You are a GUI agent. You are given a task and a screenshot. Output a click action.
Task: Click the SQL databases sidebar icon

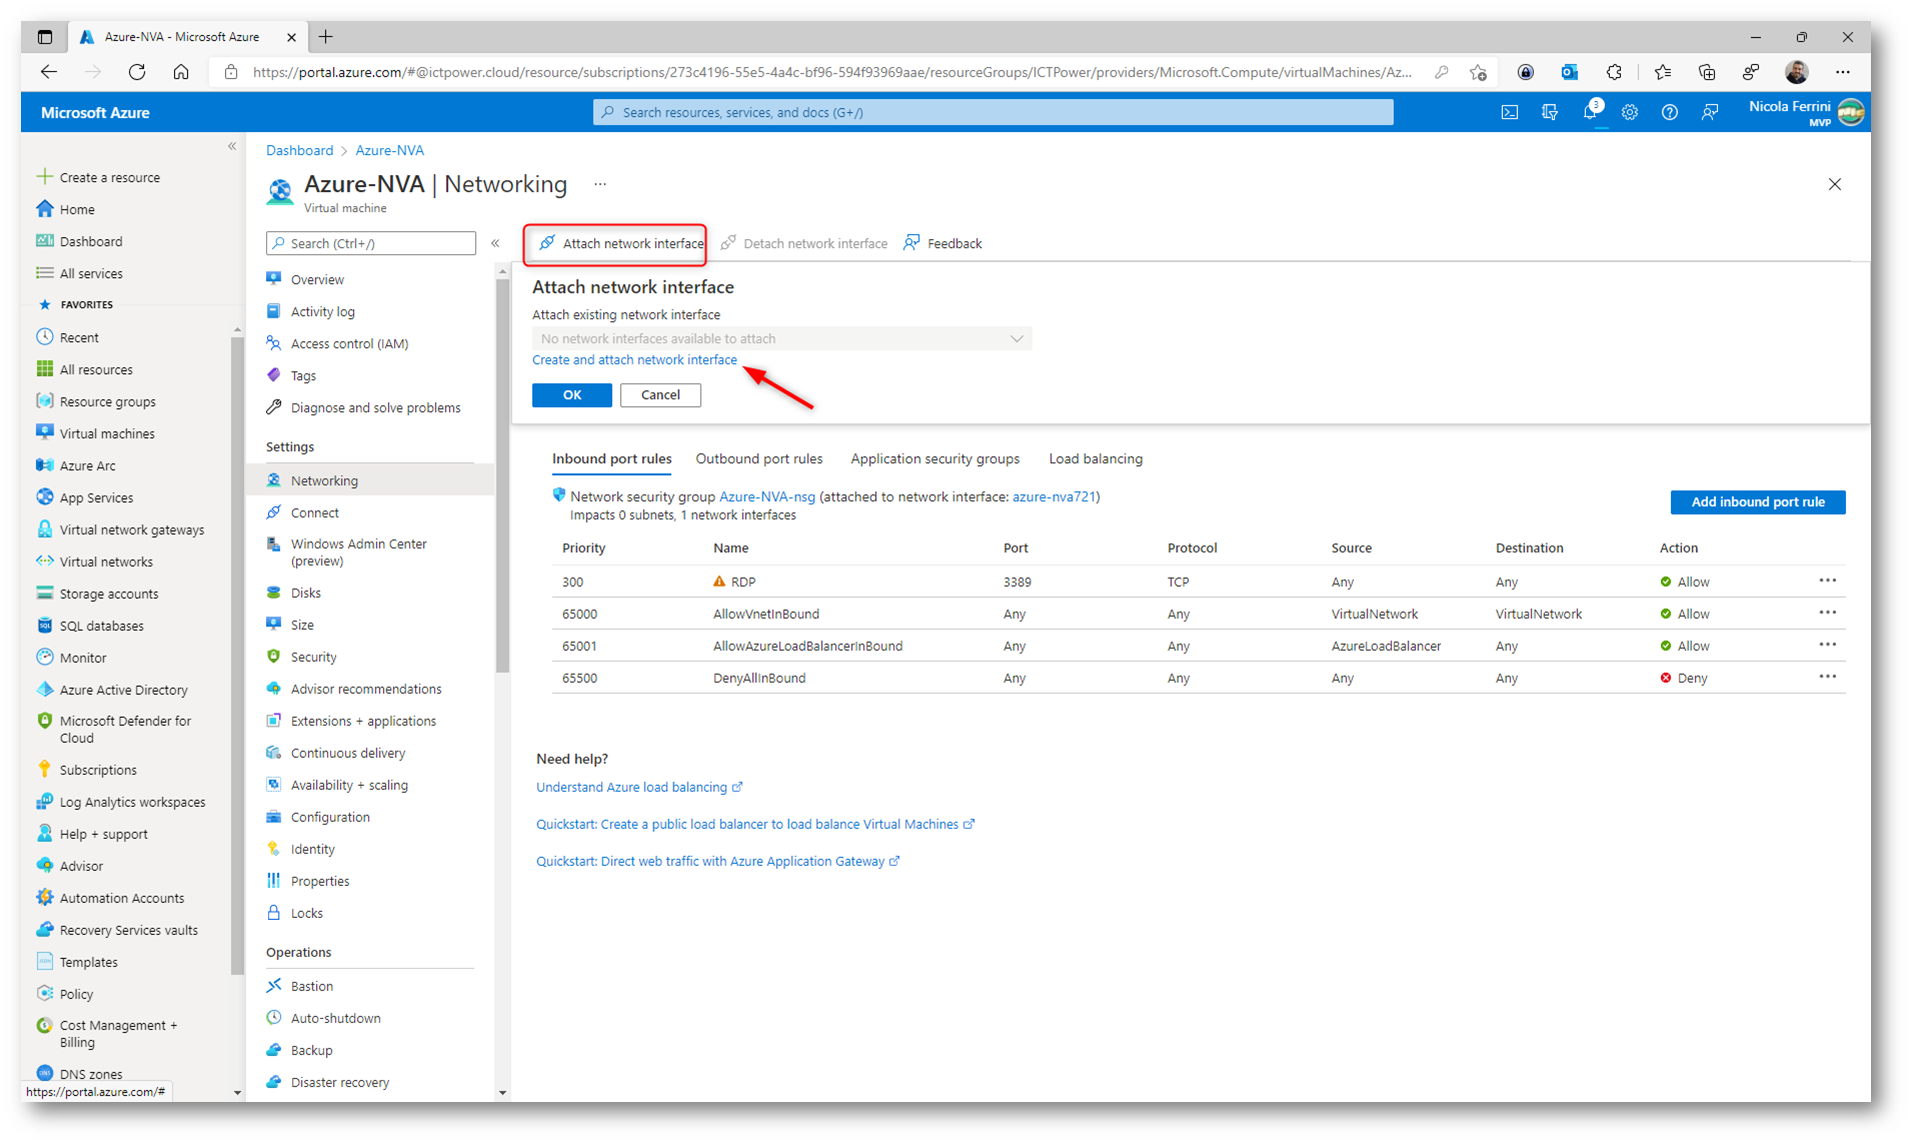click(44, 625)
